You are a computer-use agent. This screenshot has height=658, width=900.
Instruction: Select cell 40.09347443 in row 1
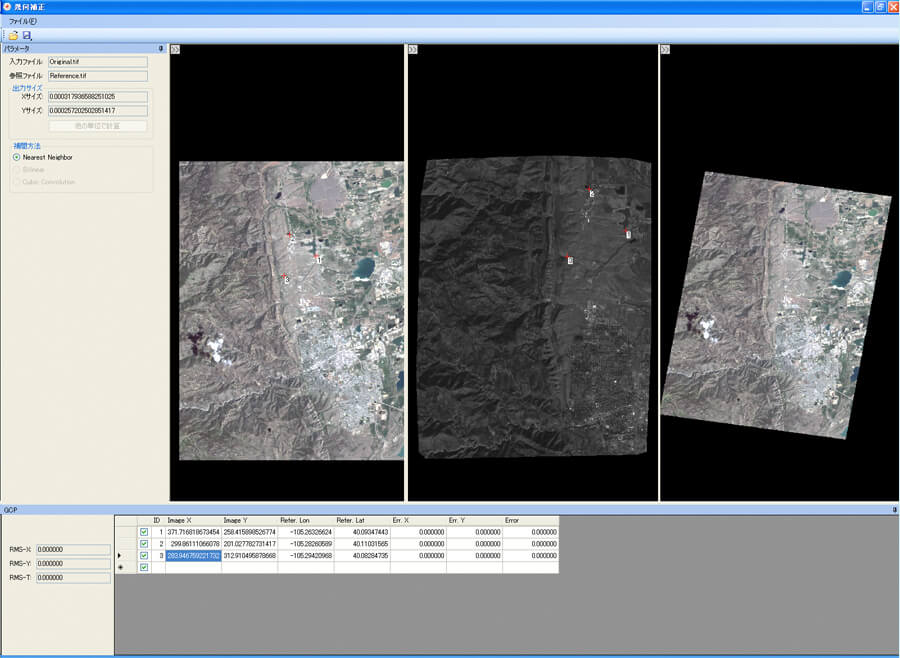(x=362, y=532)
